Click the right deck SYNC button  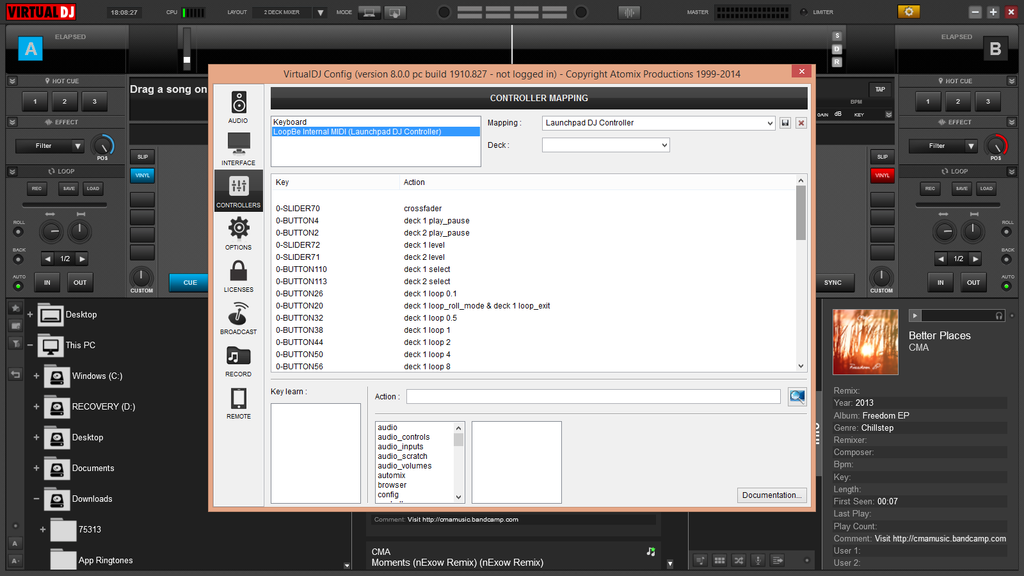833,282
